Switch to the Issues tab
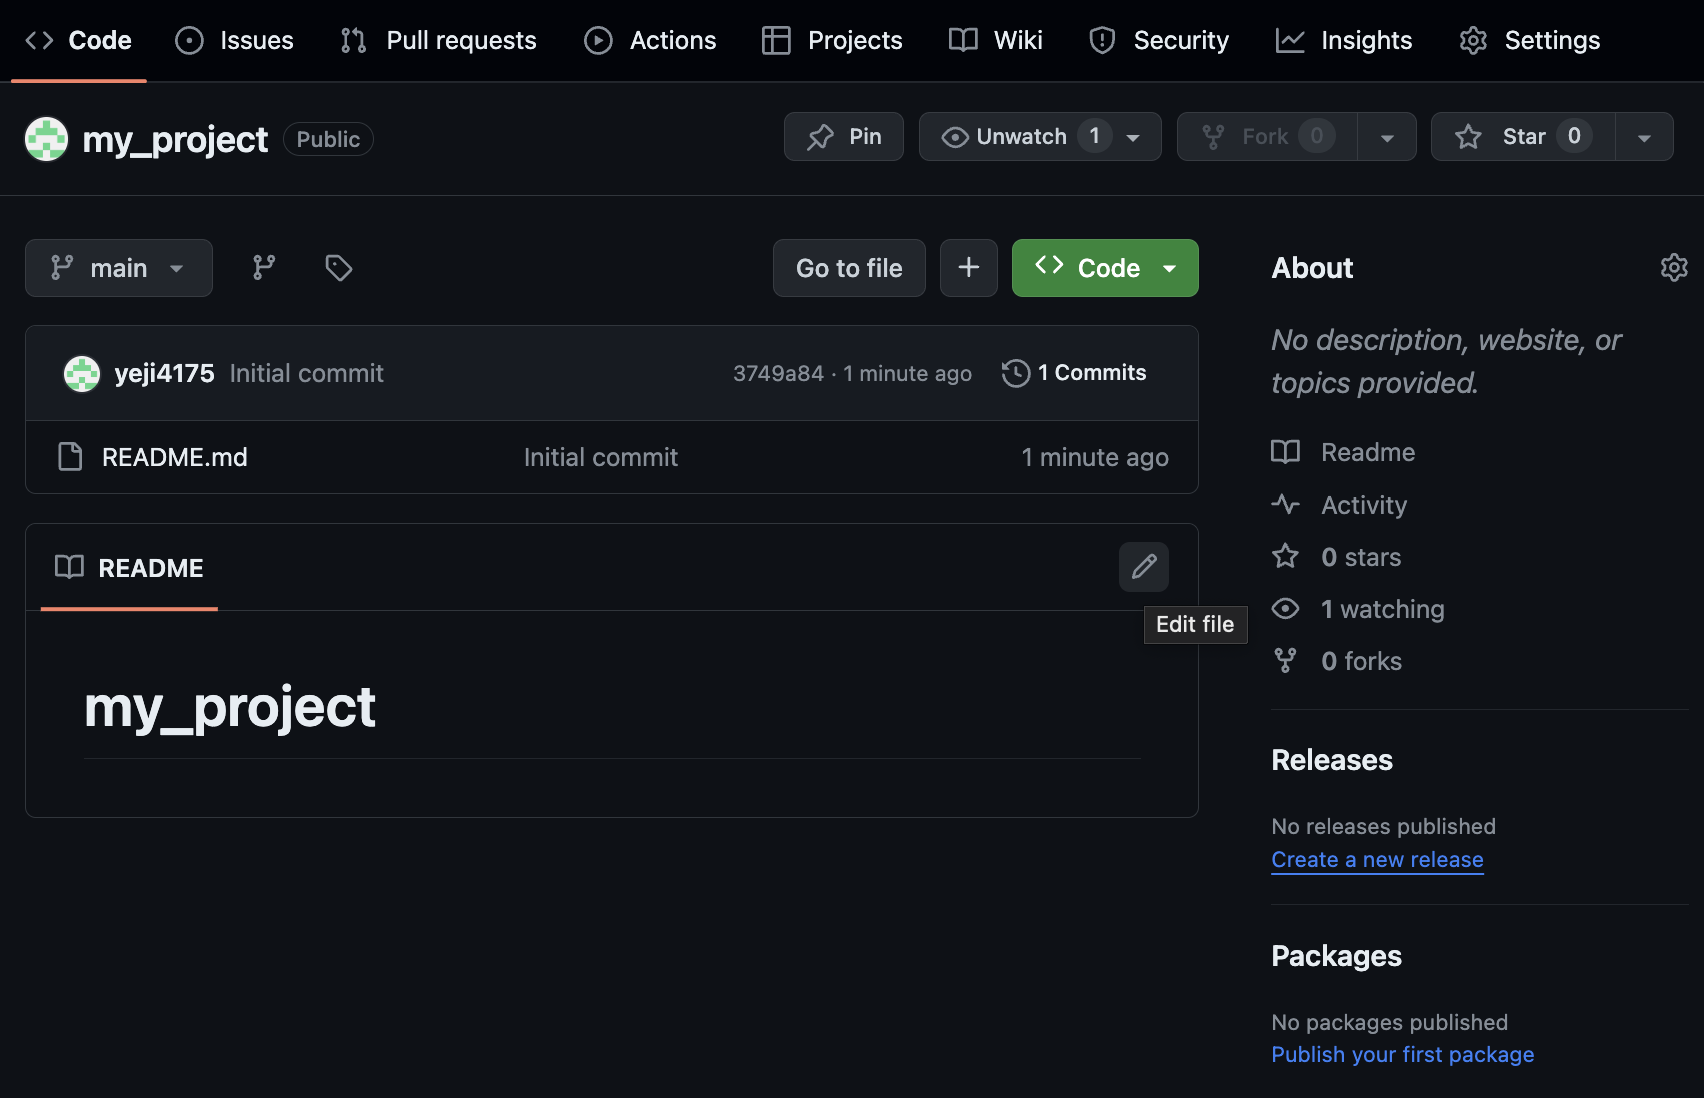This screenshot has width=1704, height=1098. point(235,40)
